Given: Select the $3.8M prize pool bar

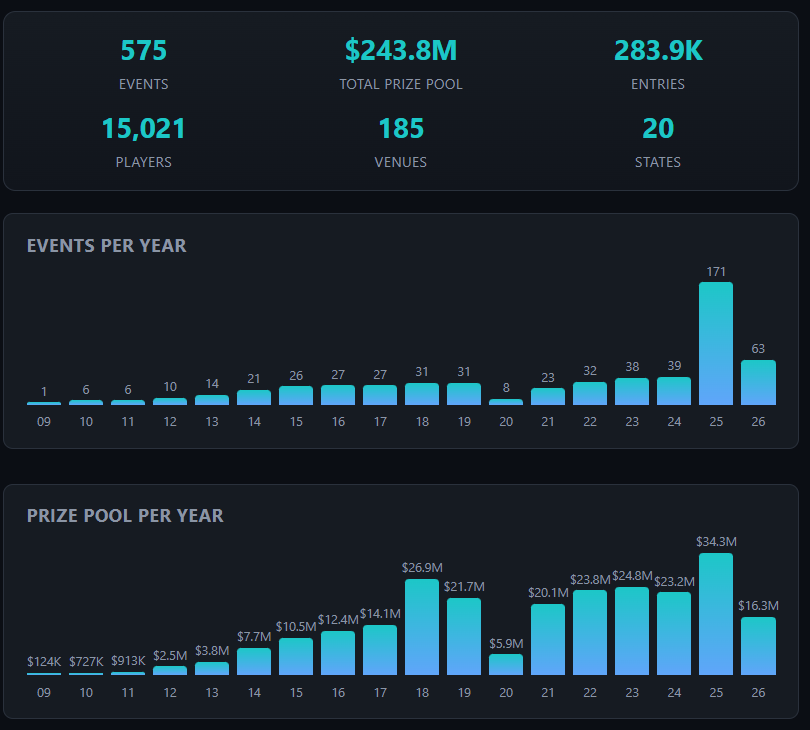Looking at the screenshot, I should pos(212,669).
